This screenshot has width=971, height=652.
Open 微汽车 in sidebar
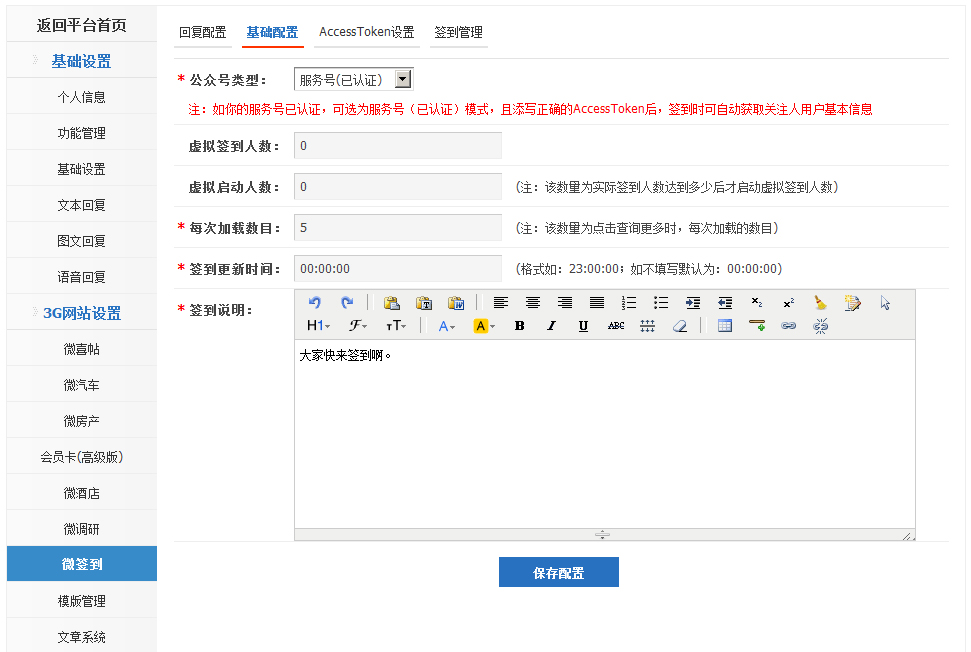pos(81,385)
